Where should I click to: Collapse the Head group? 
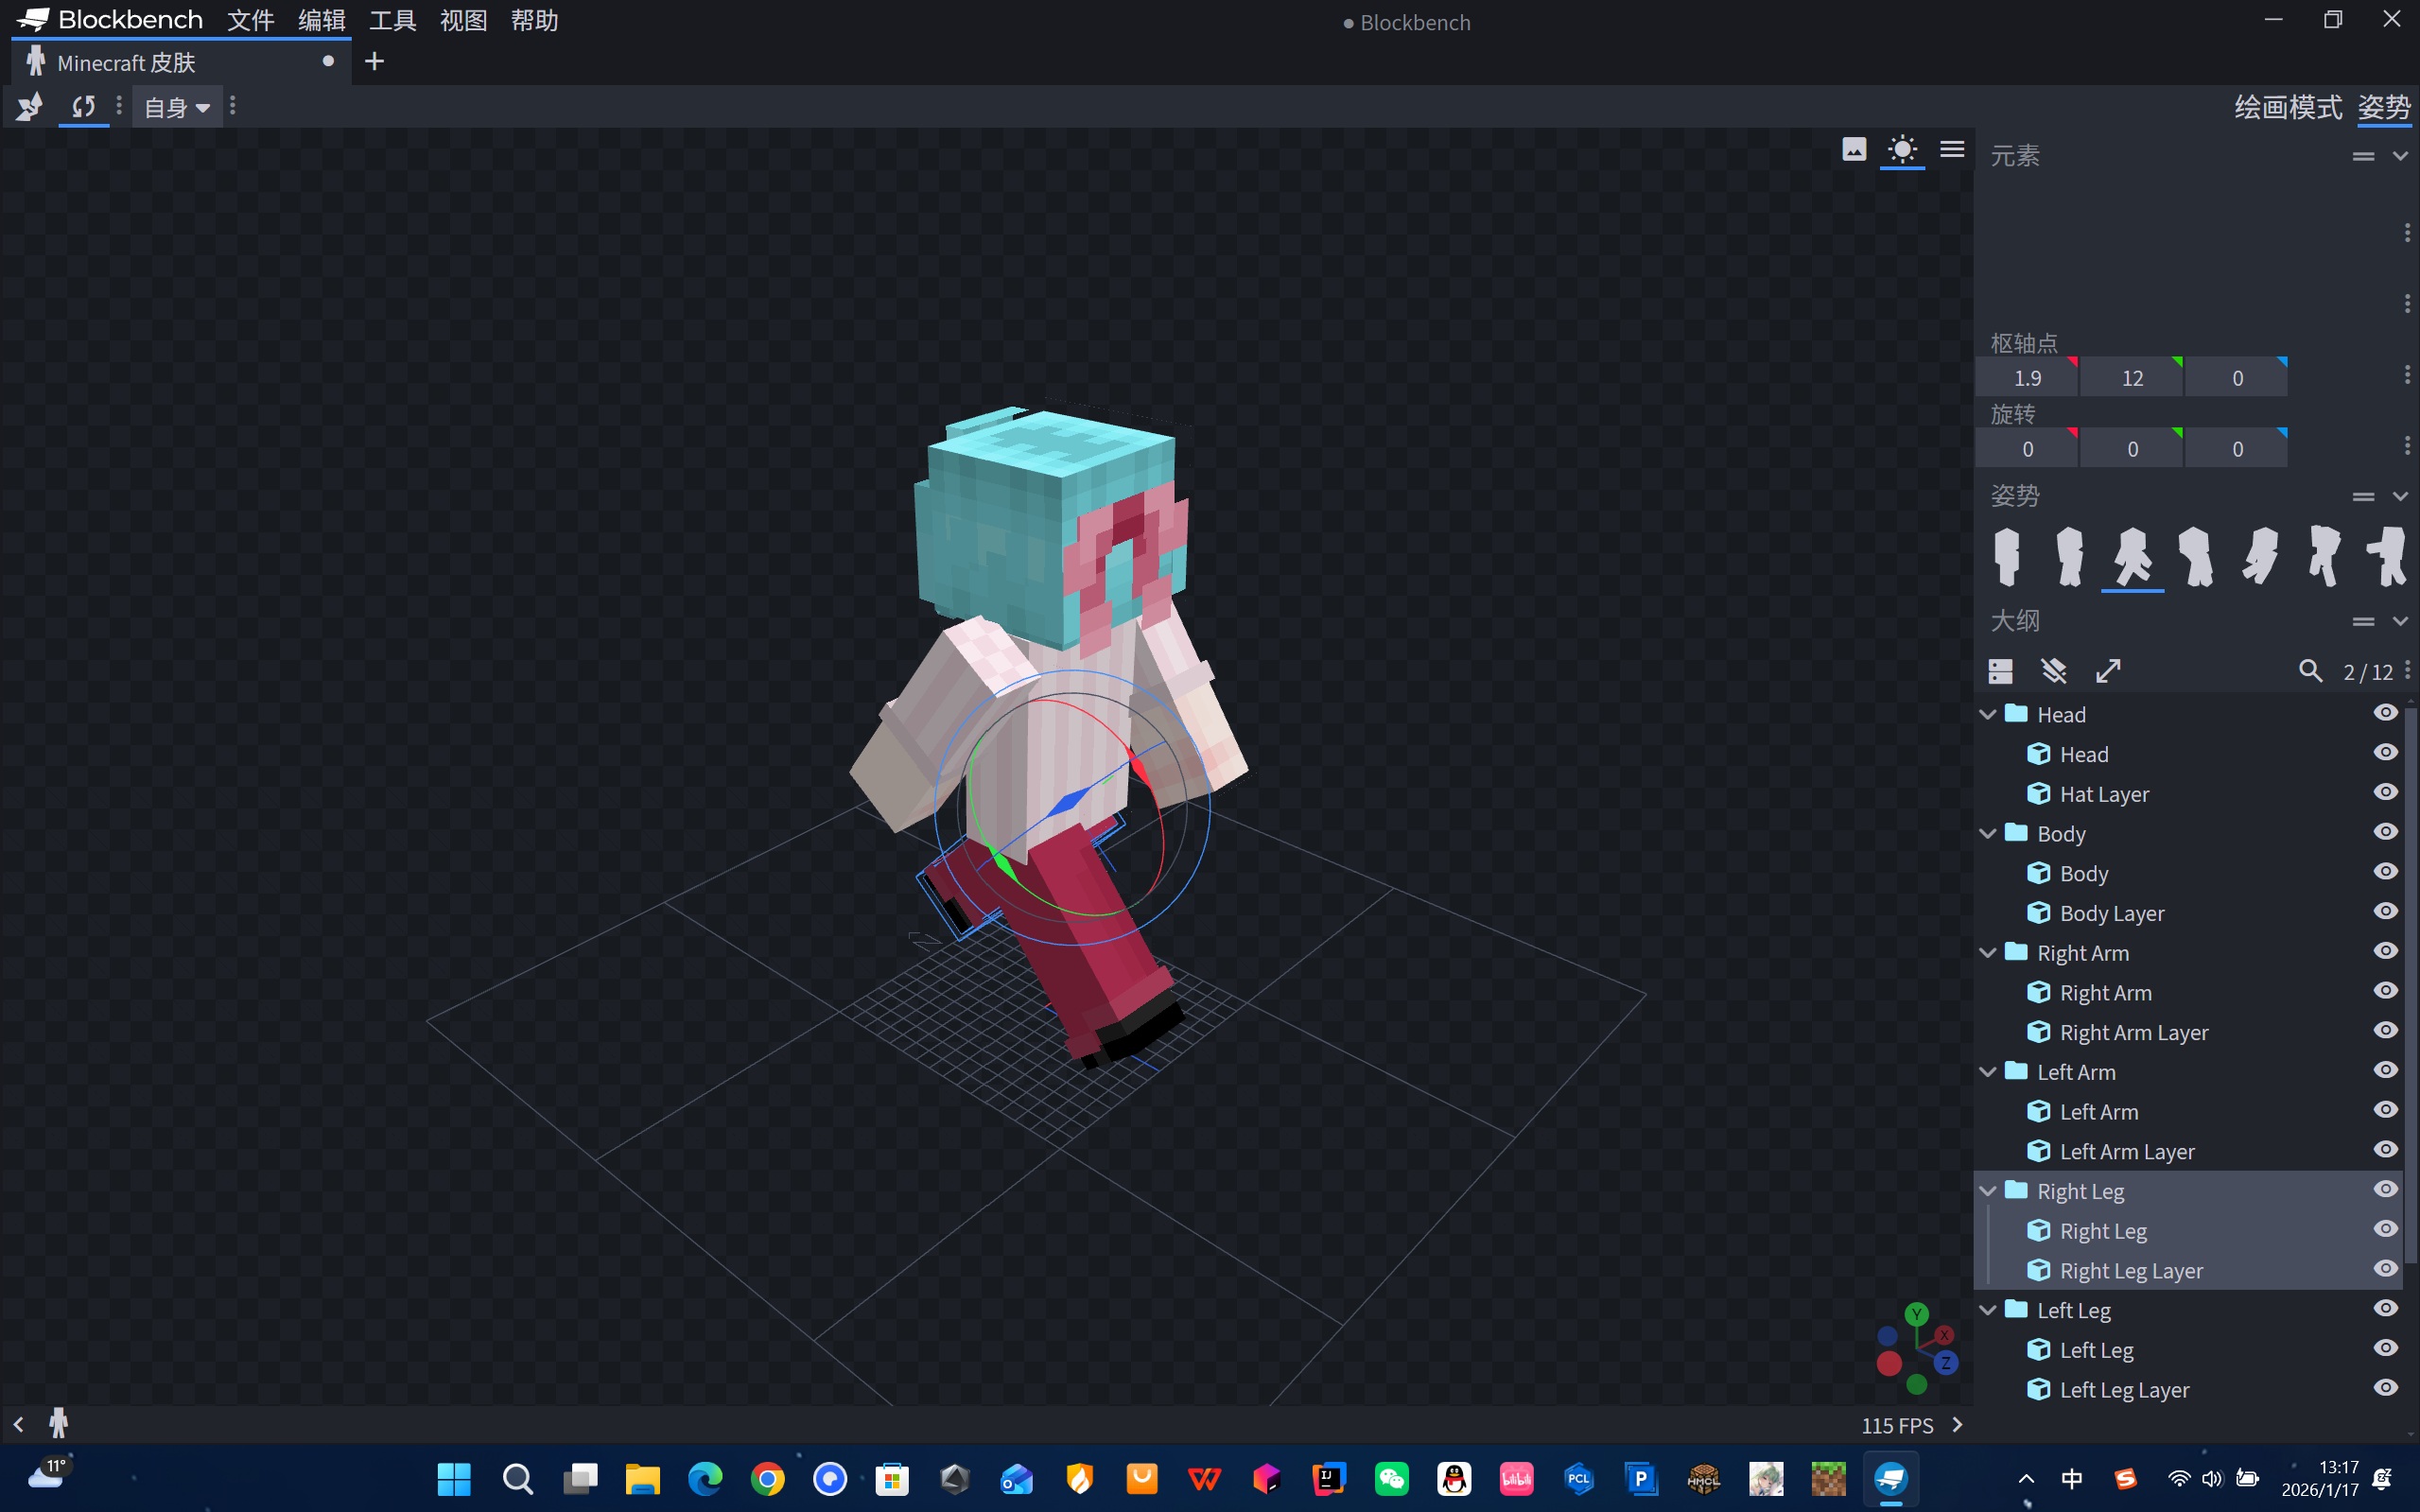click(x=1988, y=714)
